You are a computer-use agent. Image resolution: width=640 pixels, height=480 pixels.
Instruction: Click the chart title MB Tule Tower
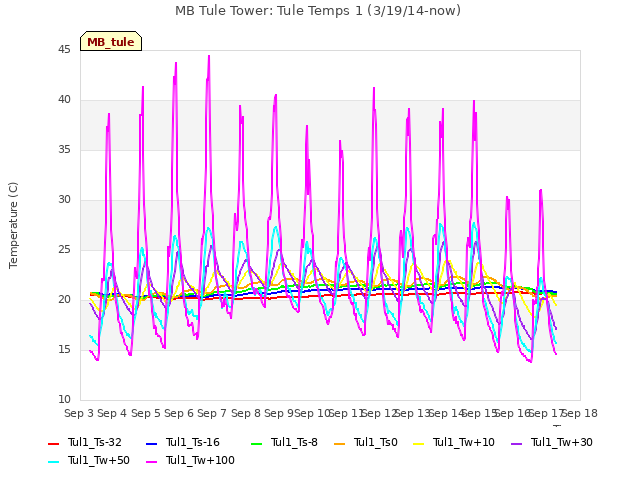[x=318, y=11]
